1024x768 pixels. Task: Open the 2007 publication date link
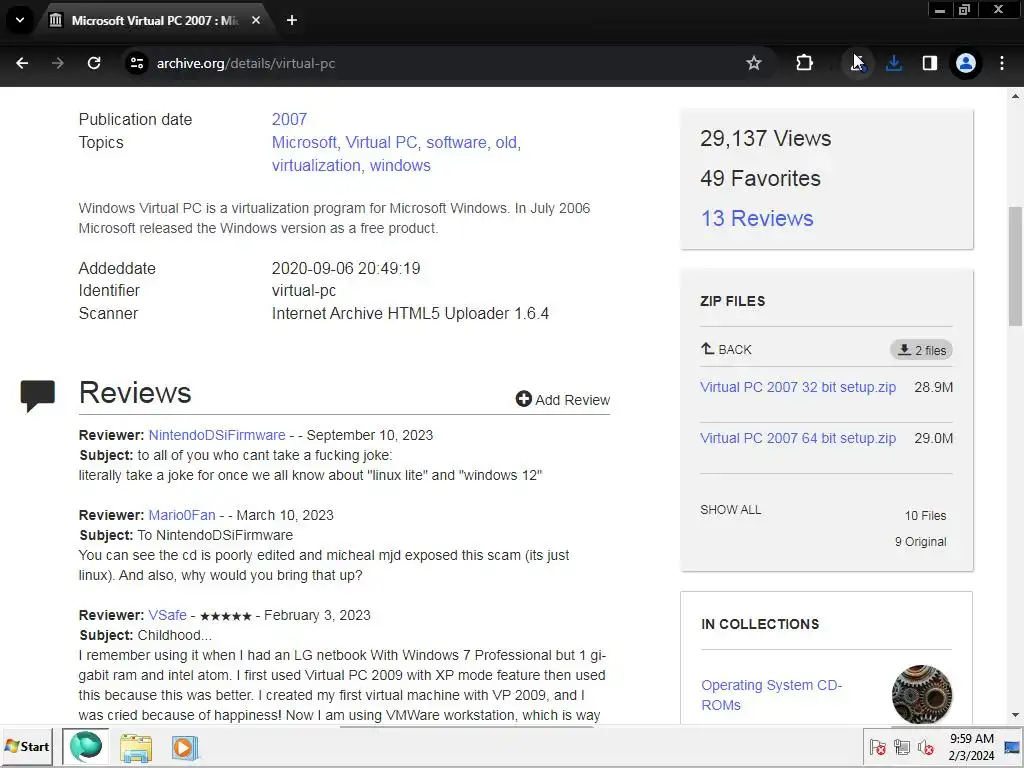(x=289, y=120)
